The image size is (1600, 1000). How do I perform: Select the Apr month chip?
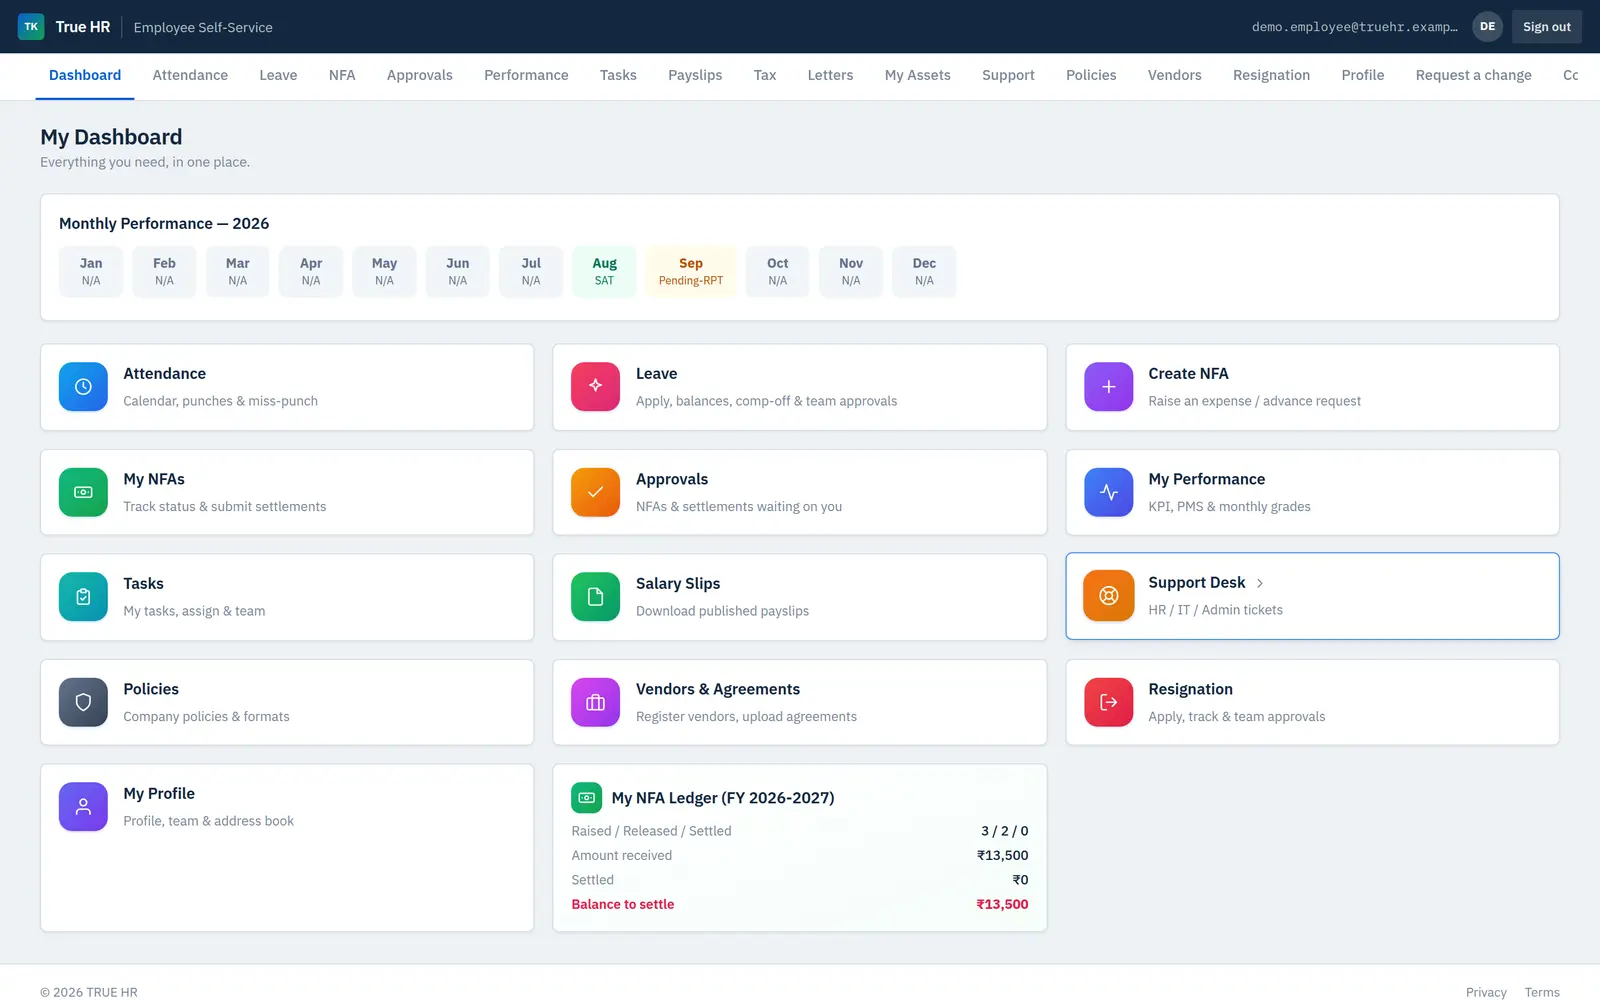click(311, 271)
